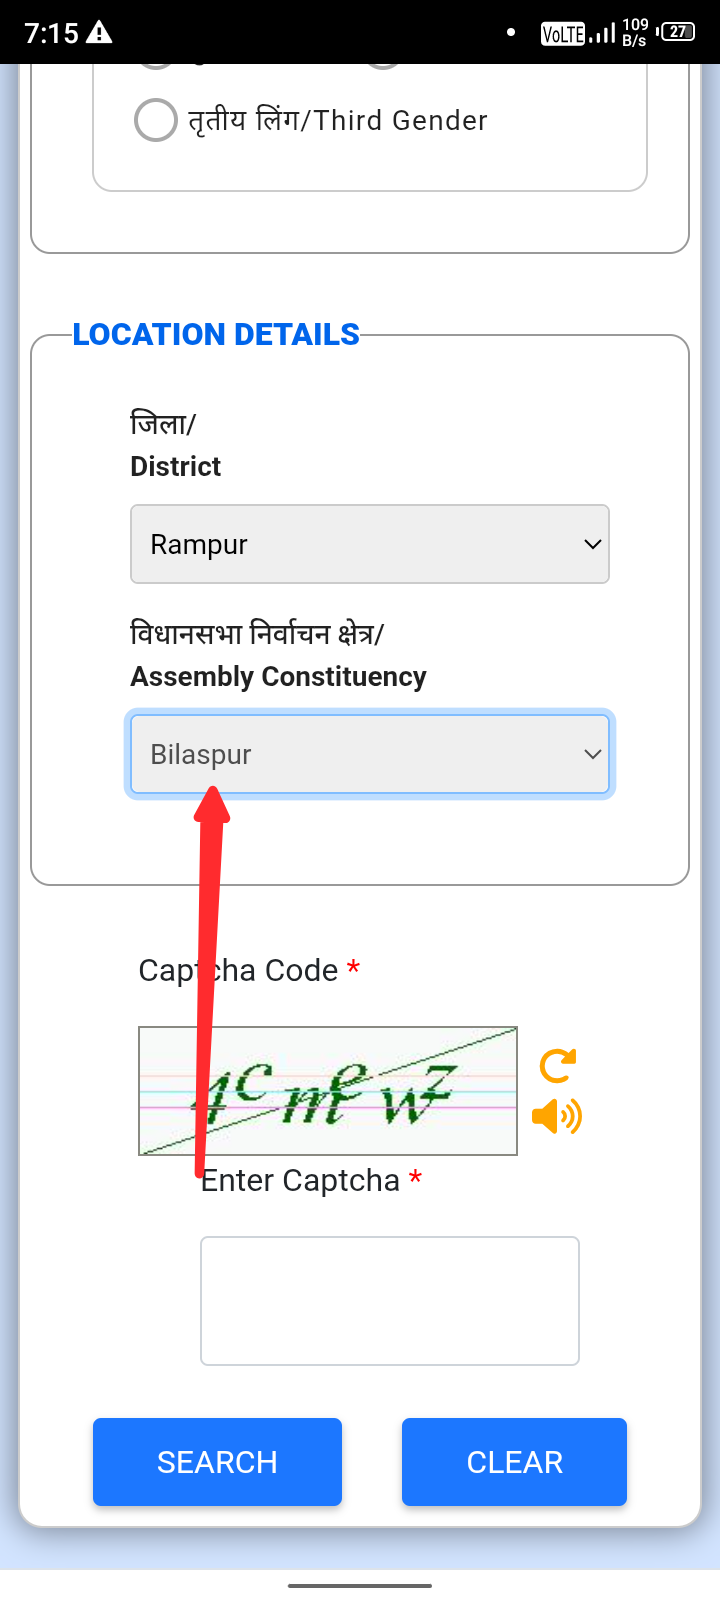Click the chevron arrow of the Bilaspur dropdown
The height and width of the screenshot is (1600, 720).
click(592, 754)
